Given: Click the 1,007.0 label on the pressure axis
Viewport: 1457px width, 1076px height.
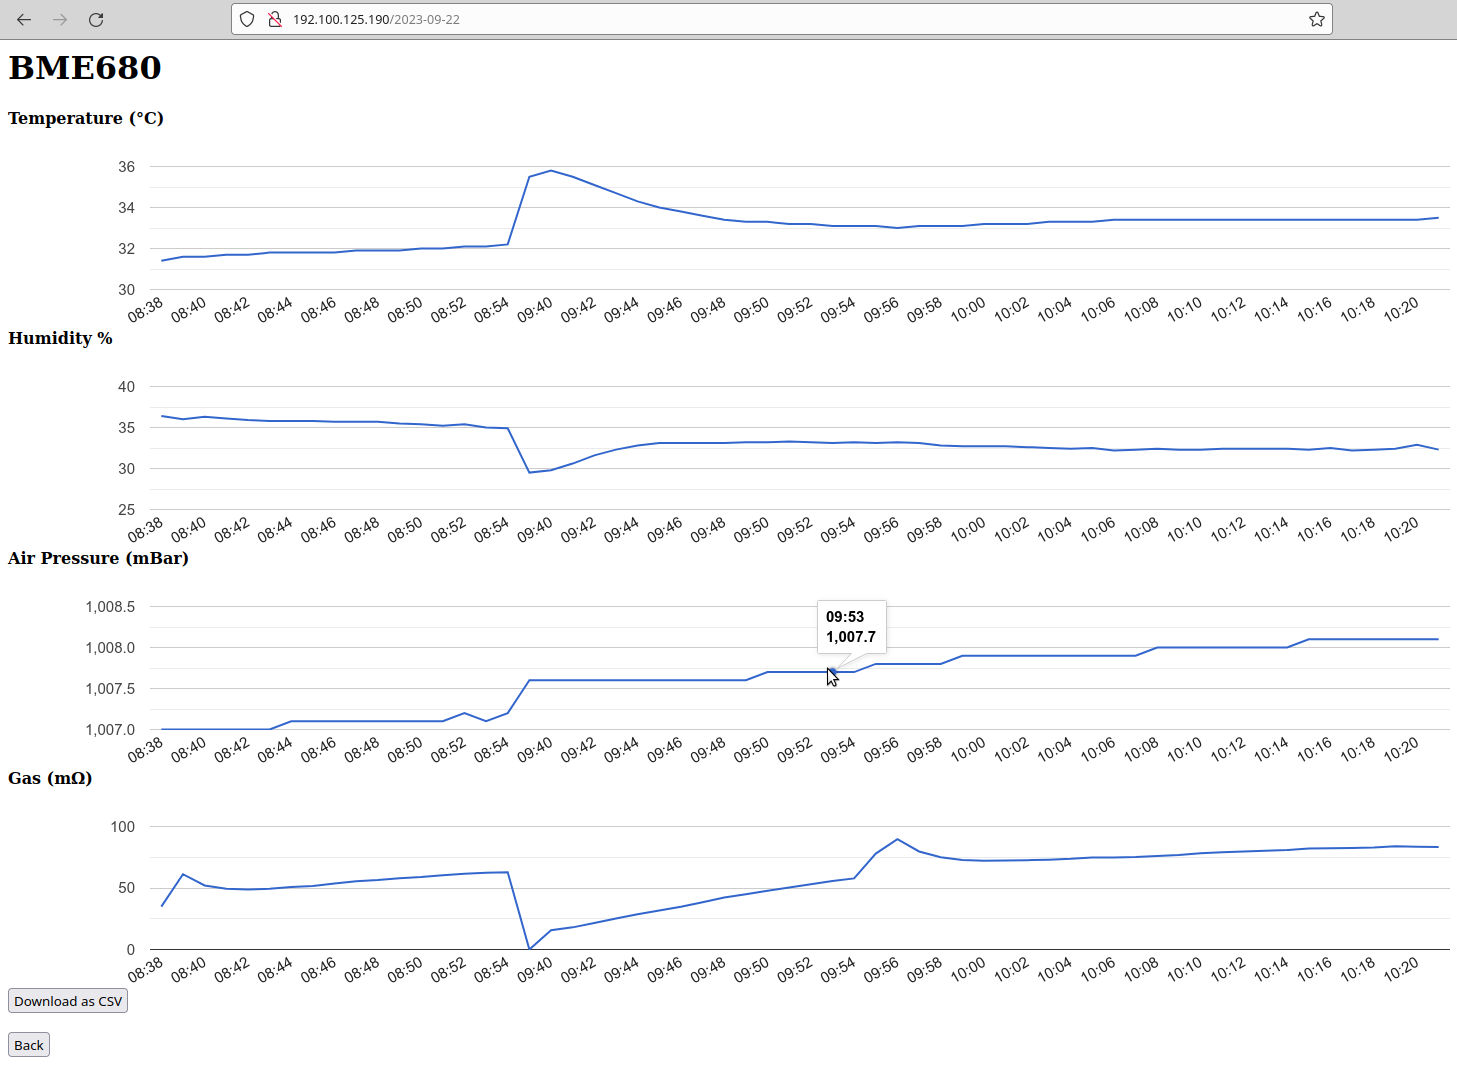Looking at the screenshot, I should click(x=110, y=730).
